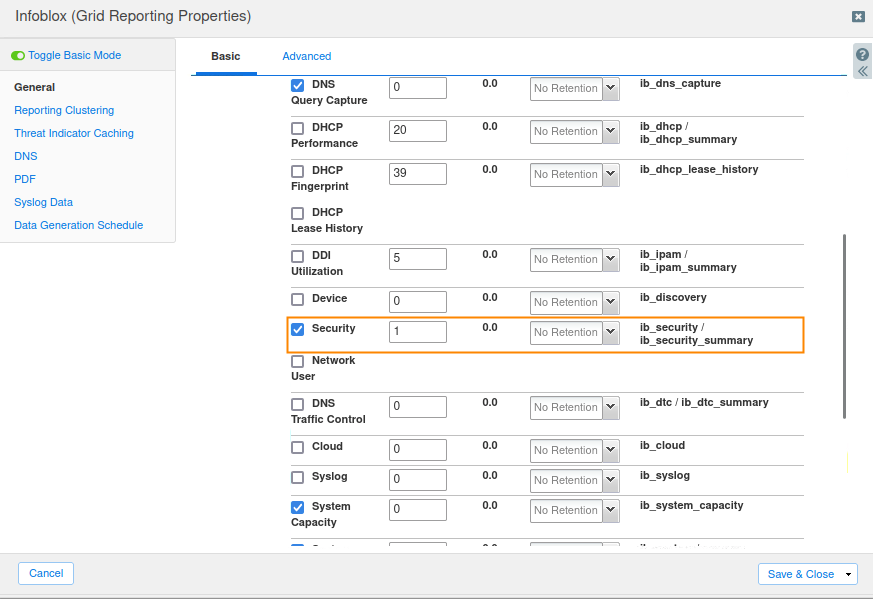The image size is (873, 599).
Task: Enable the DHCP Performance checkbox
Action: pyautogui.click(x=298, y=128)
